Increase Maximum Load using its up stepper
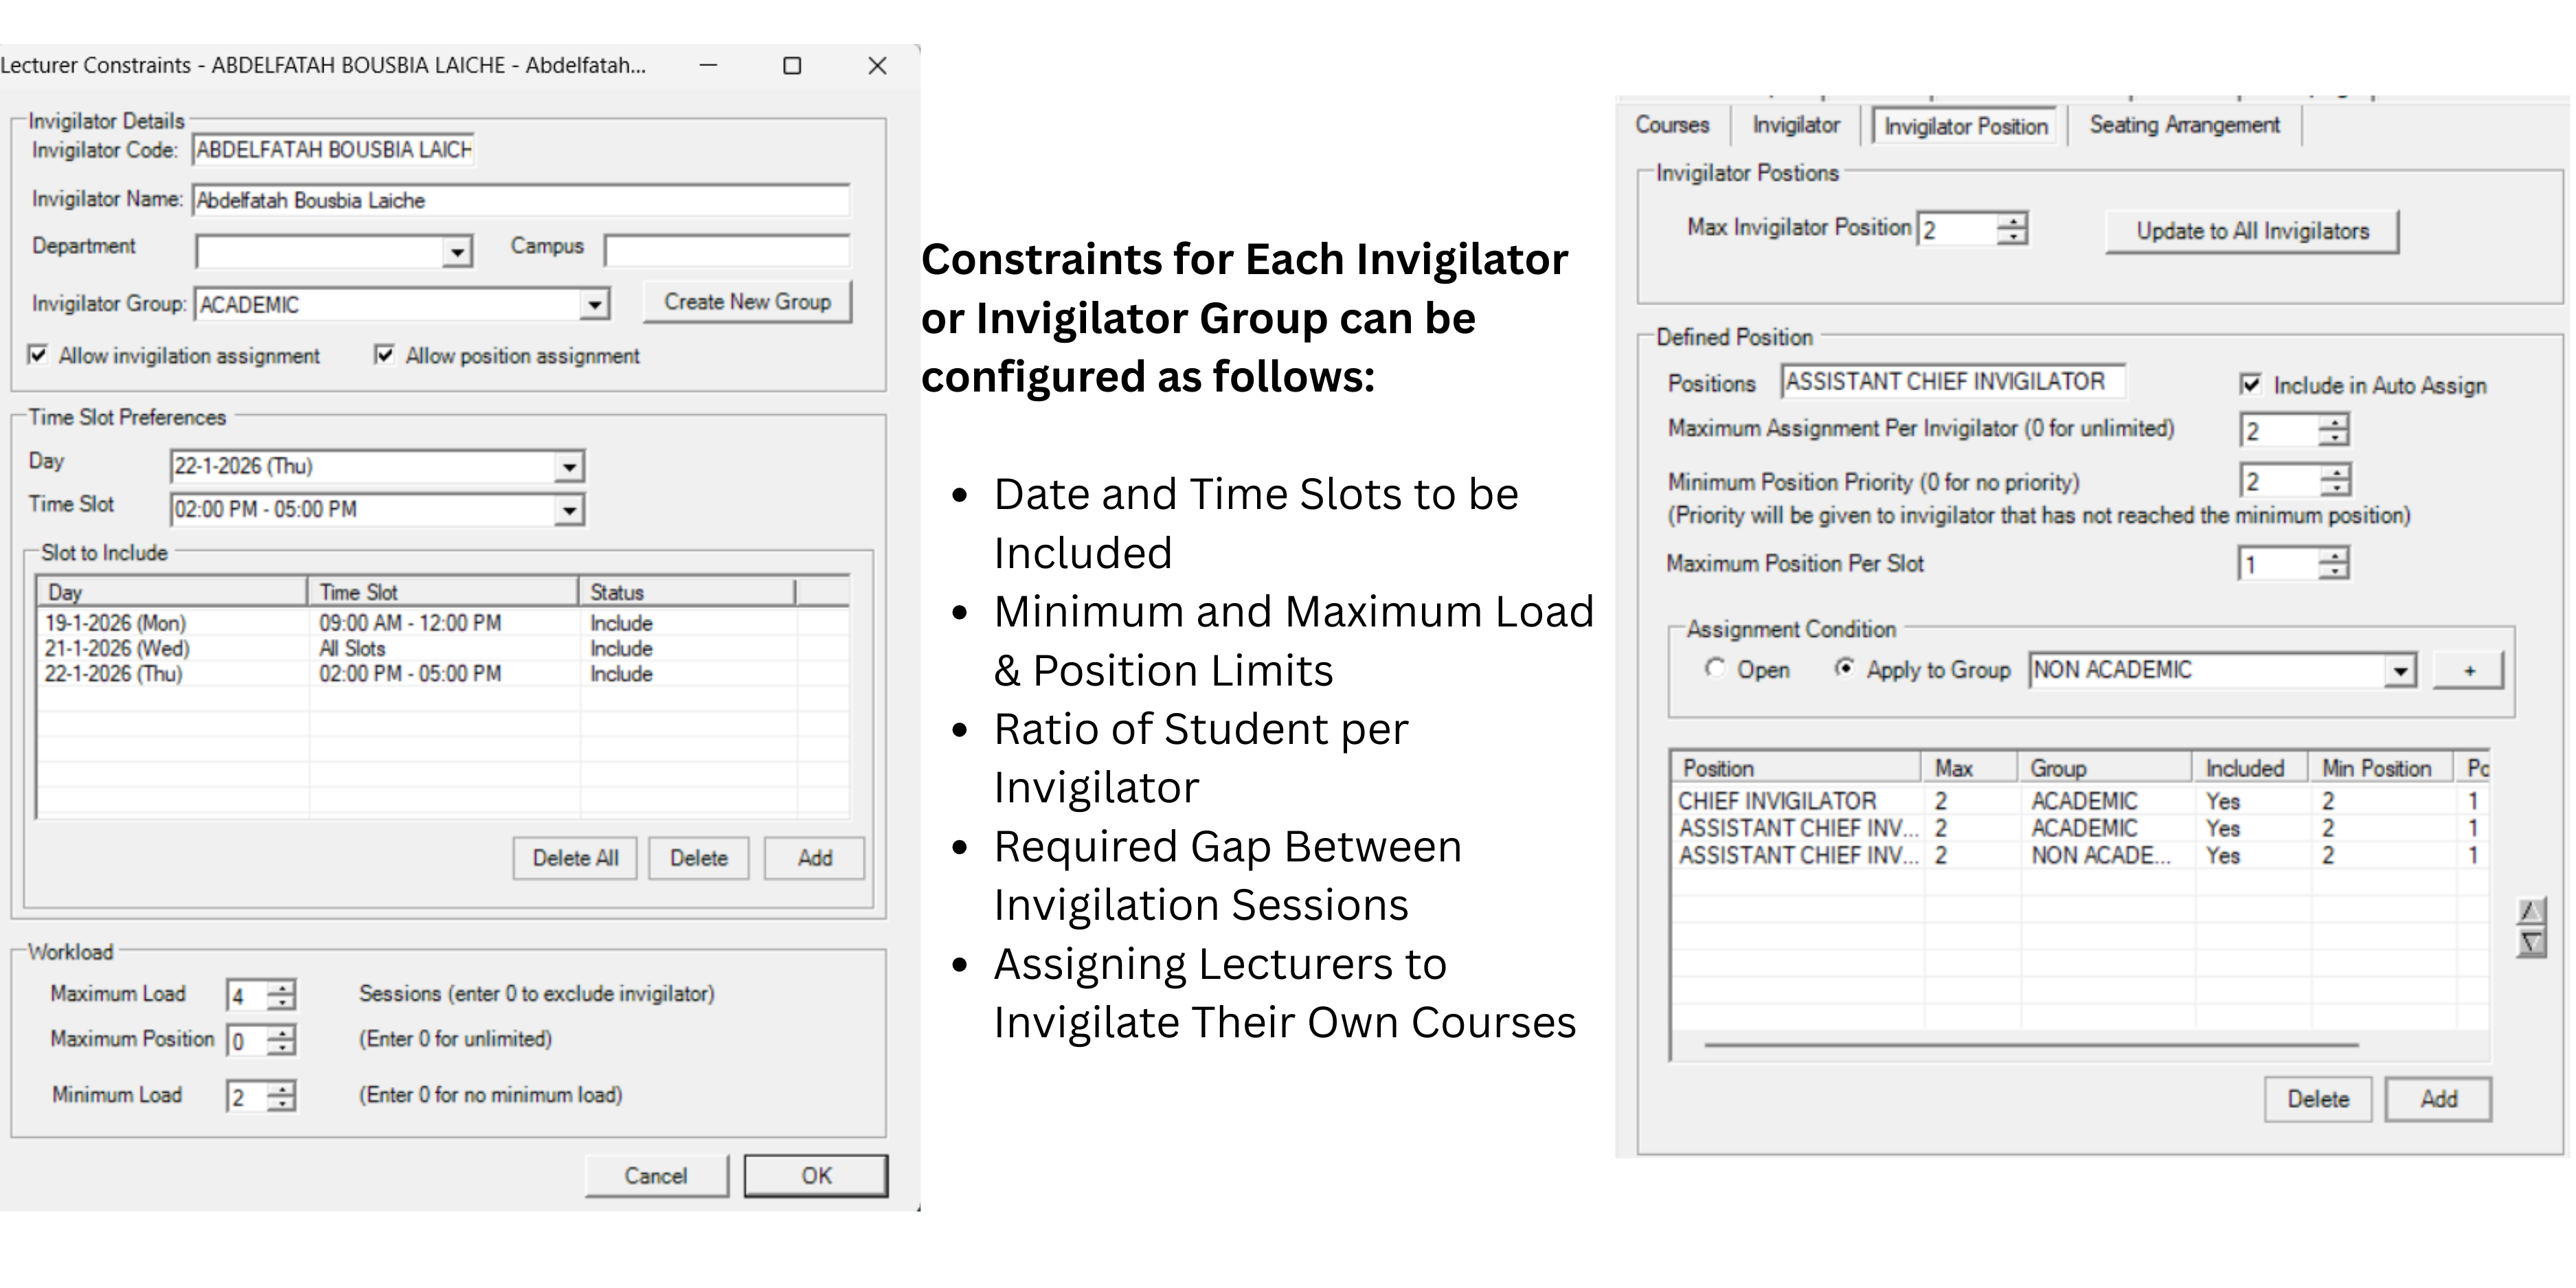 coord(283,988)
